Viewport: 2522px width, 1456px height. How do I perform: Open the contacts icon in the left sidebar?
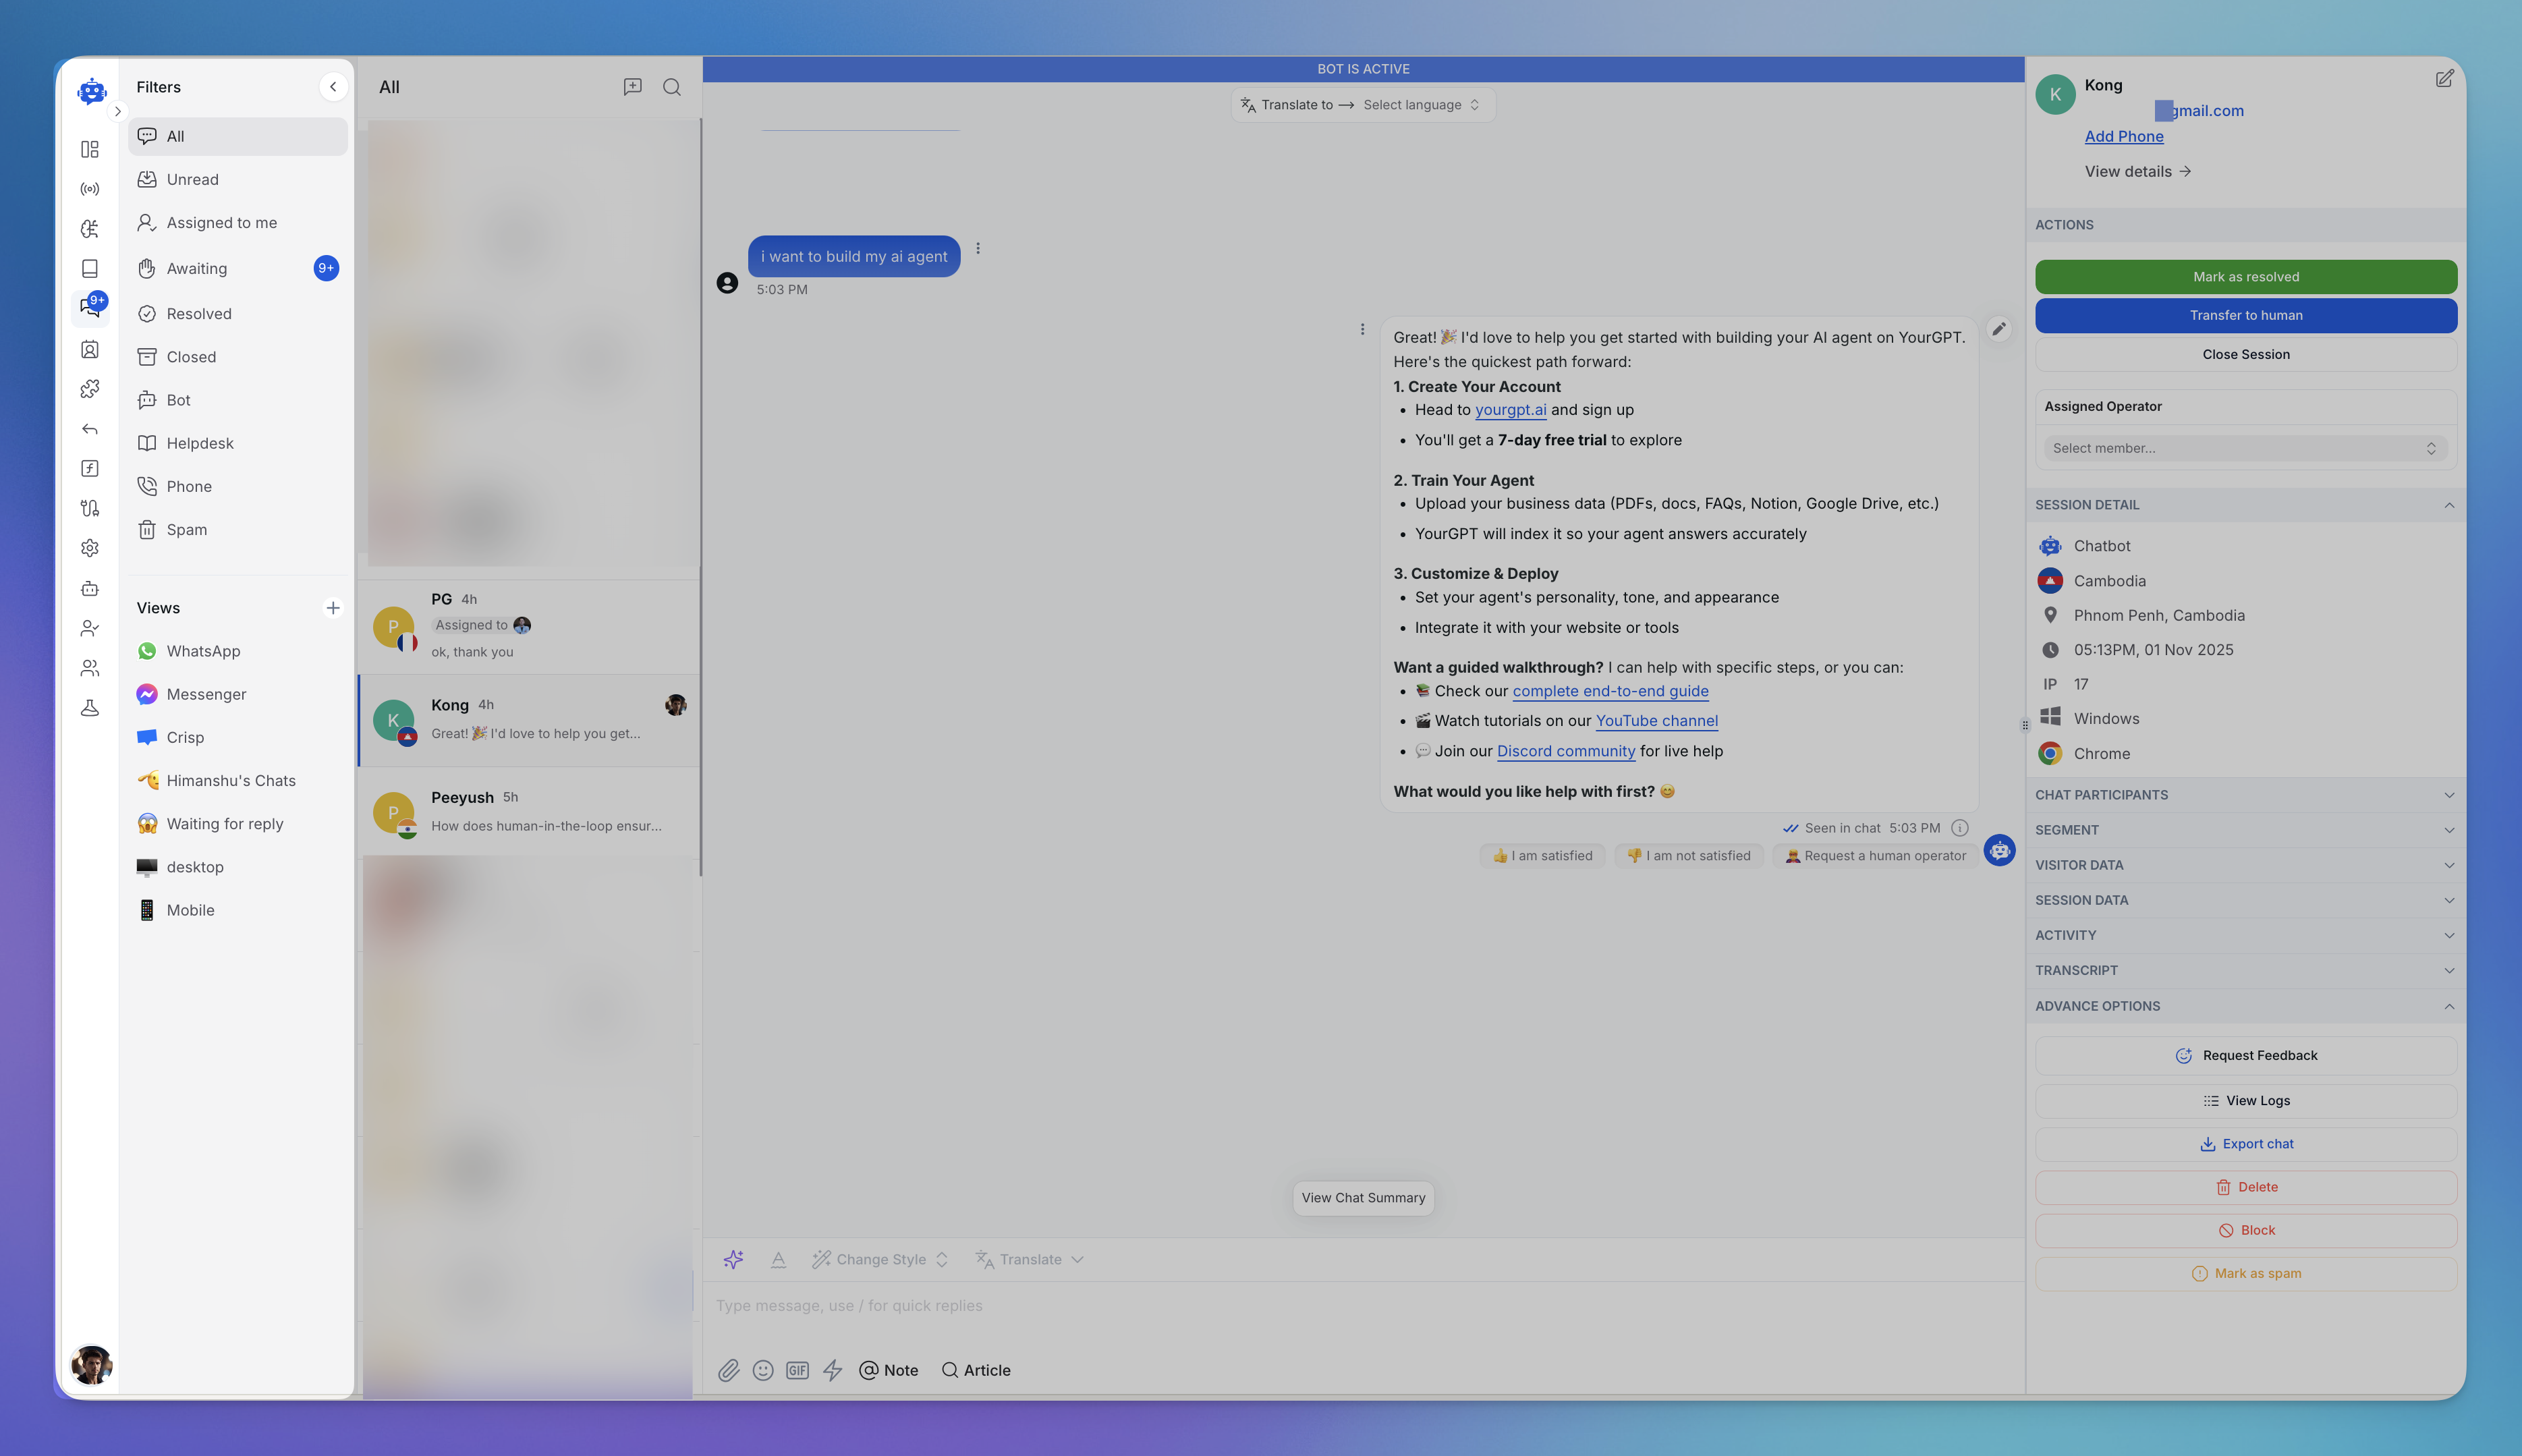(90, 349)
